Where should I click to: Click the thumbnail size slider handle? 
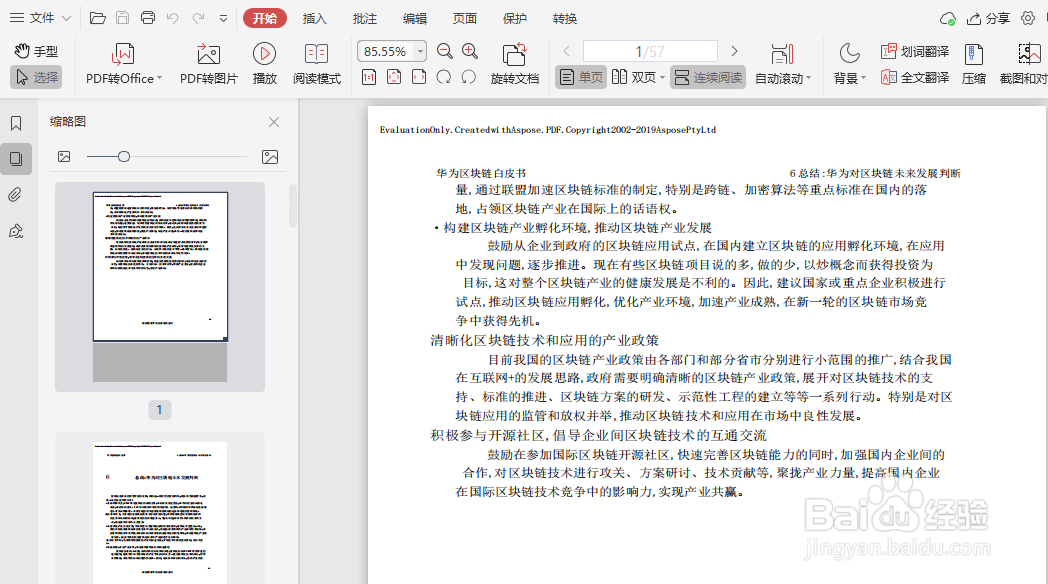tap(124, 156)
